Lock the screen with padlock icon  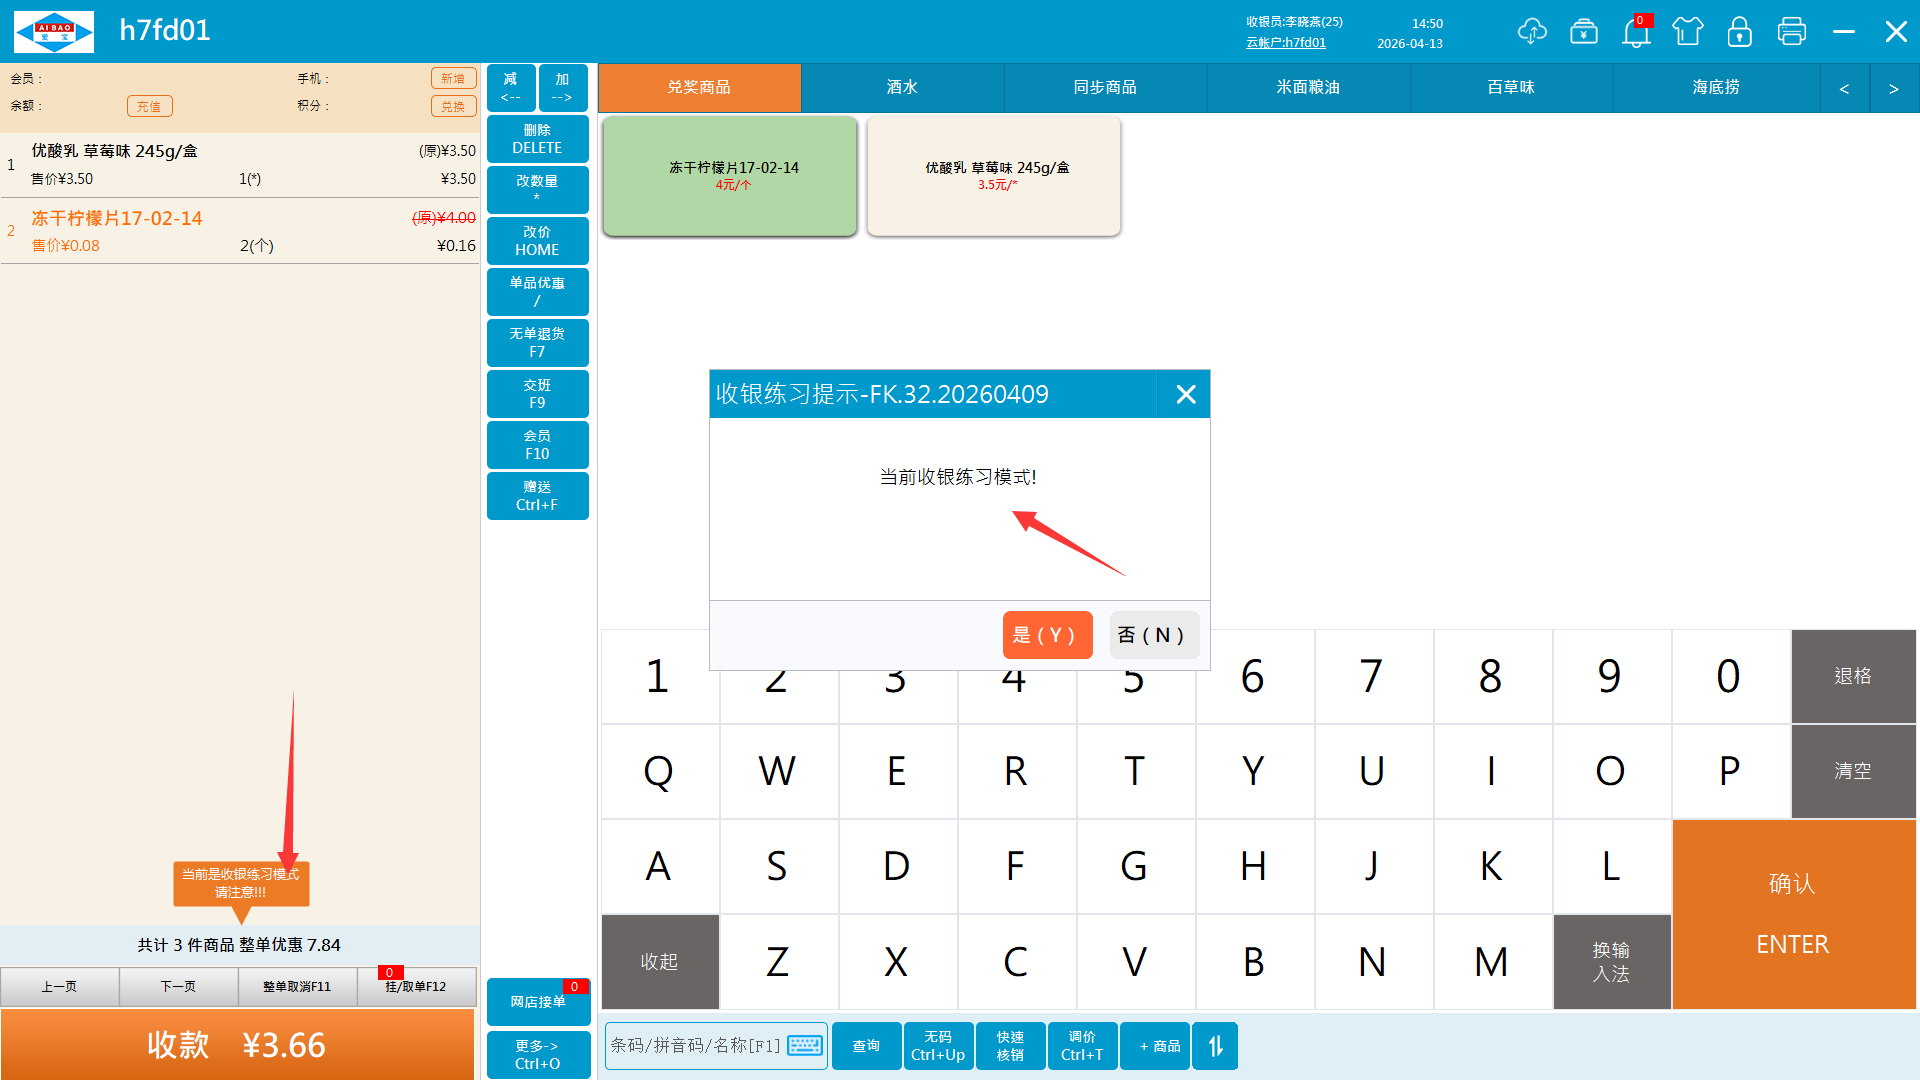tap(1740, 32)
